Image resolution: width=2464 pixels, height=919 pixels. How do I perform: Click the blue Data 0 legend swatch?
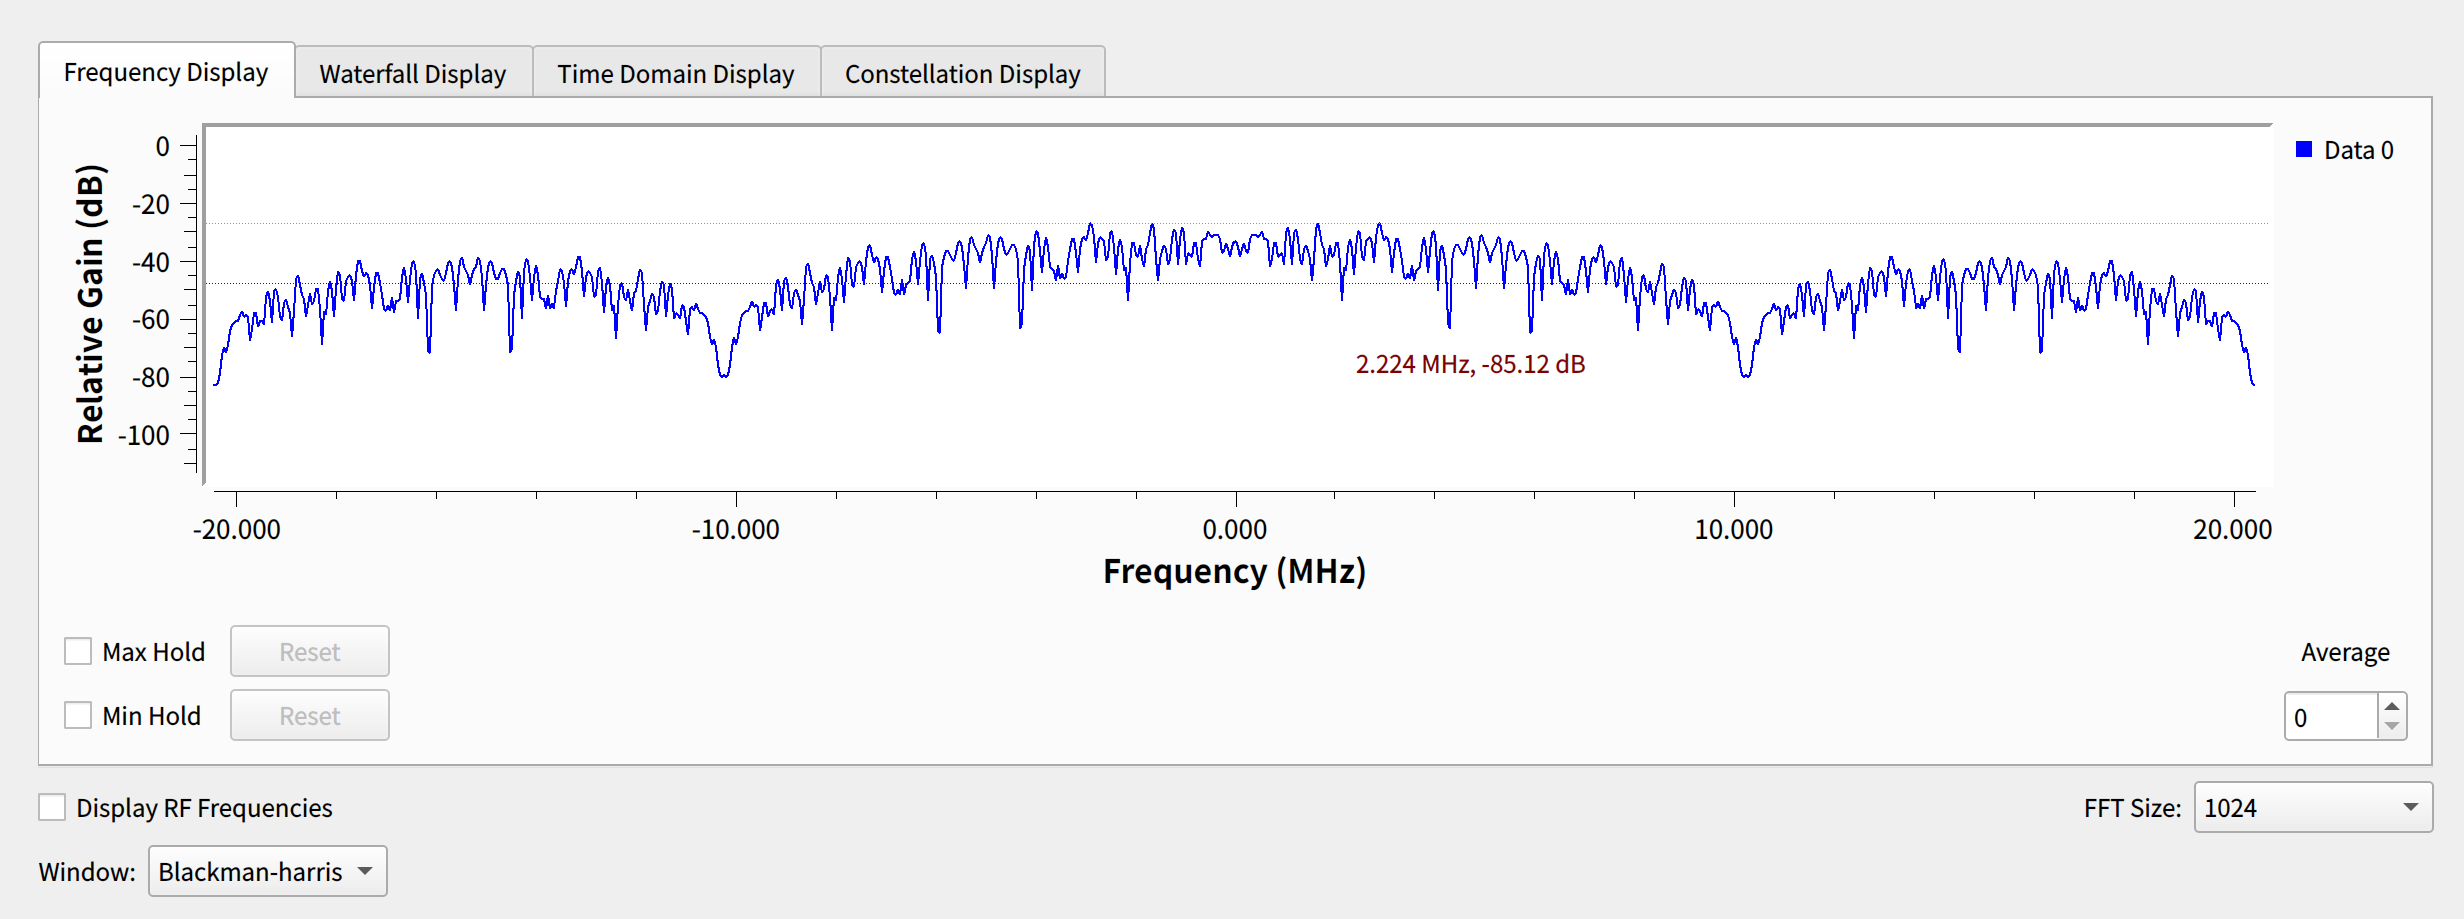tap(2304, 150)
